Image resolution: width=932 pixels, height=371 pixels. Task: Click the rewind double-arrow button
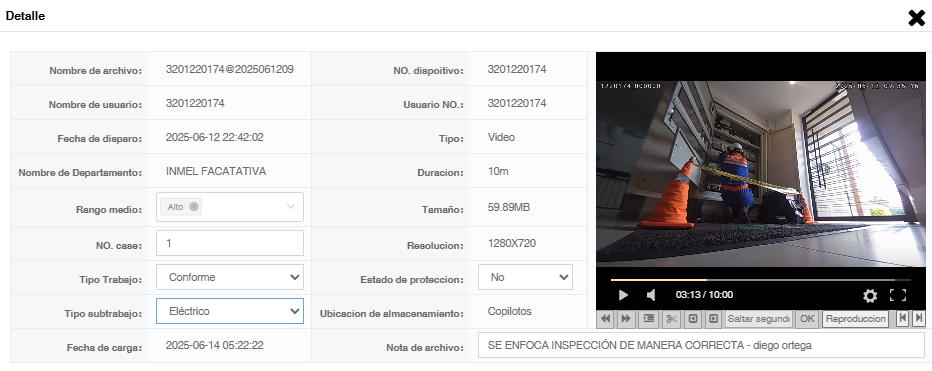(x=606, y=319)
